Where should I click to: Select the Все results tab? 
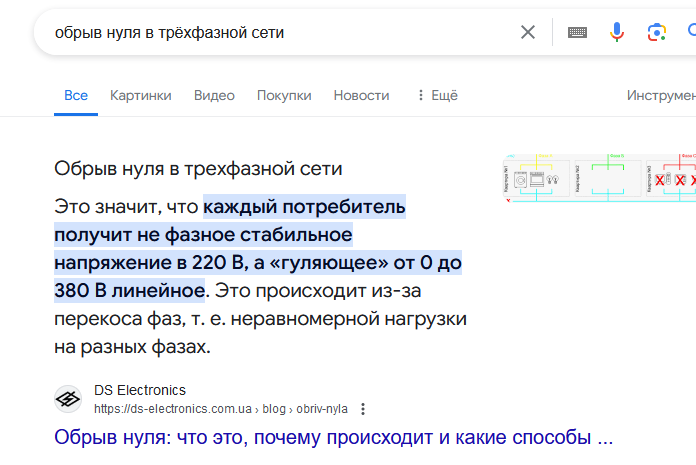click(x=76, y=95)
